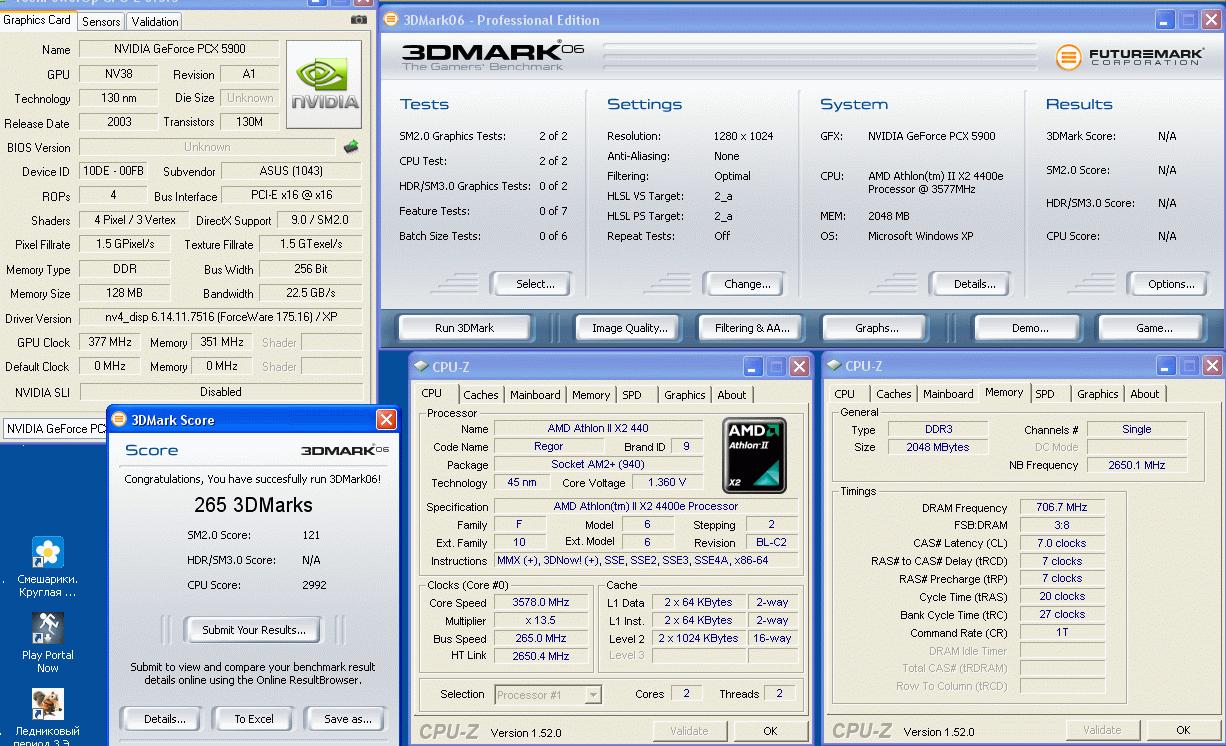Image resolution: width=1226 pixels, height=746 pixels.
Task: Click Game... button in 3DMark06
Action: (x=1153, y=328)
